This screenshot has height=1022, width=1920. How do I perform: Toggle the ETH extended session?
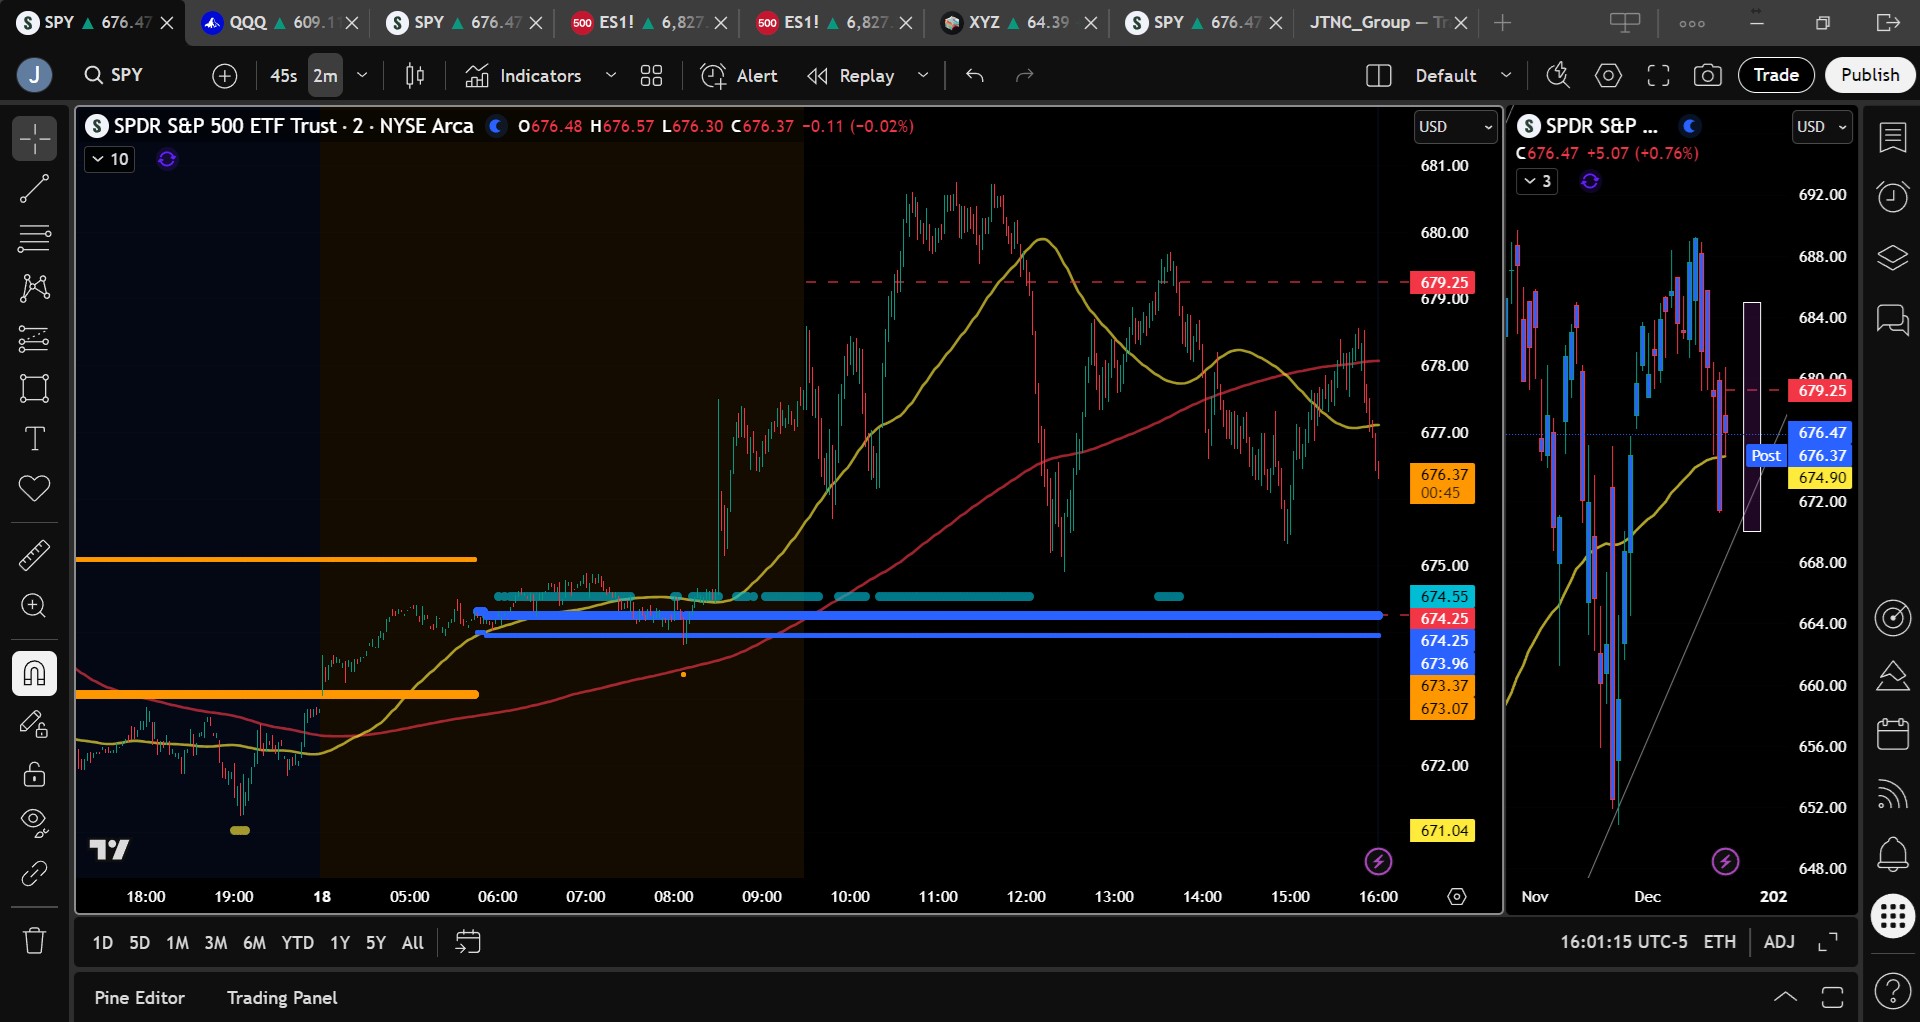coord(1720,942)
